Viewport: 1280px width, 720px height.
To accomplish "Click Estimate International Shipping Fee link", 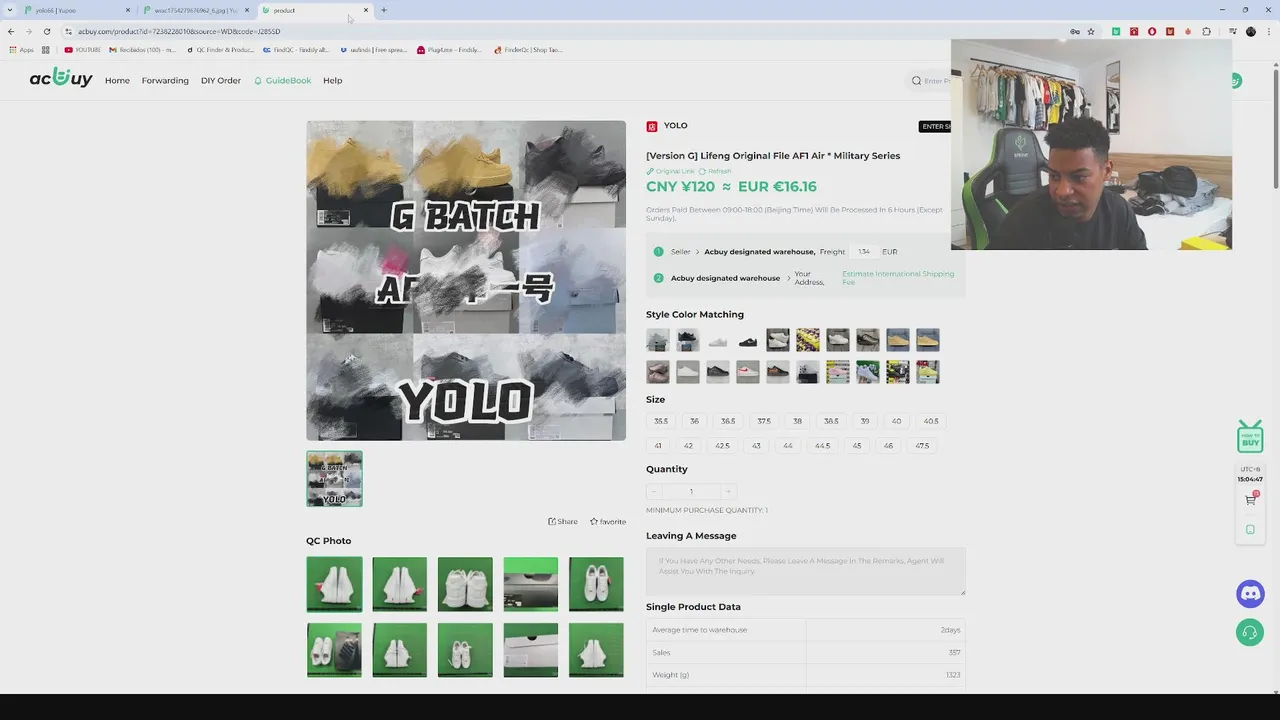I will pyautogui.click(x=898, y=278).
